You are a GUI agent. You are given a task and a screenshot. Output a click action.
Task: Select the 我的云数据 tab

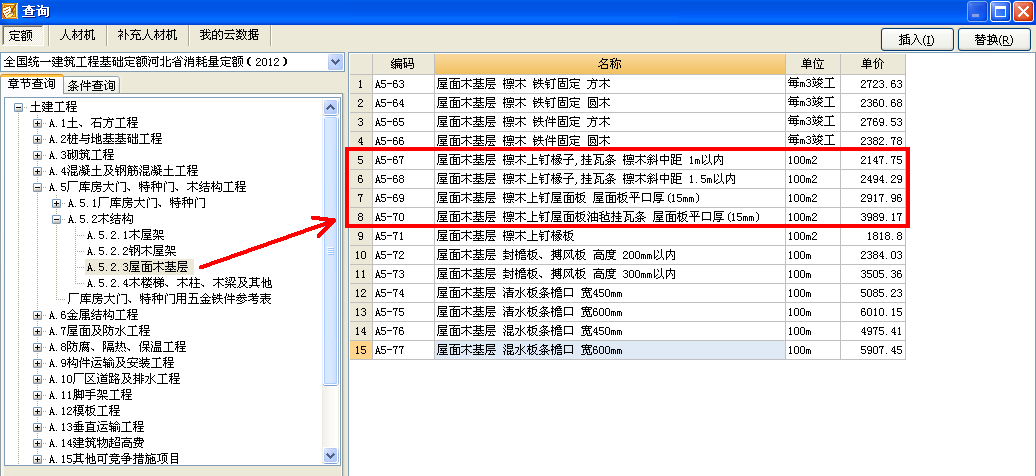(x=228, y=35)
